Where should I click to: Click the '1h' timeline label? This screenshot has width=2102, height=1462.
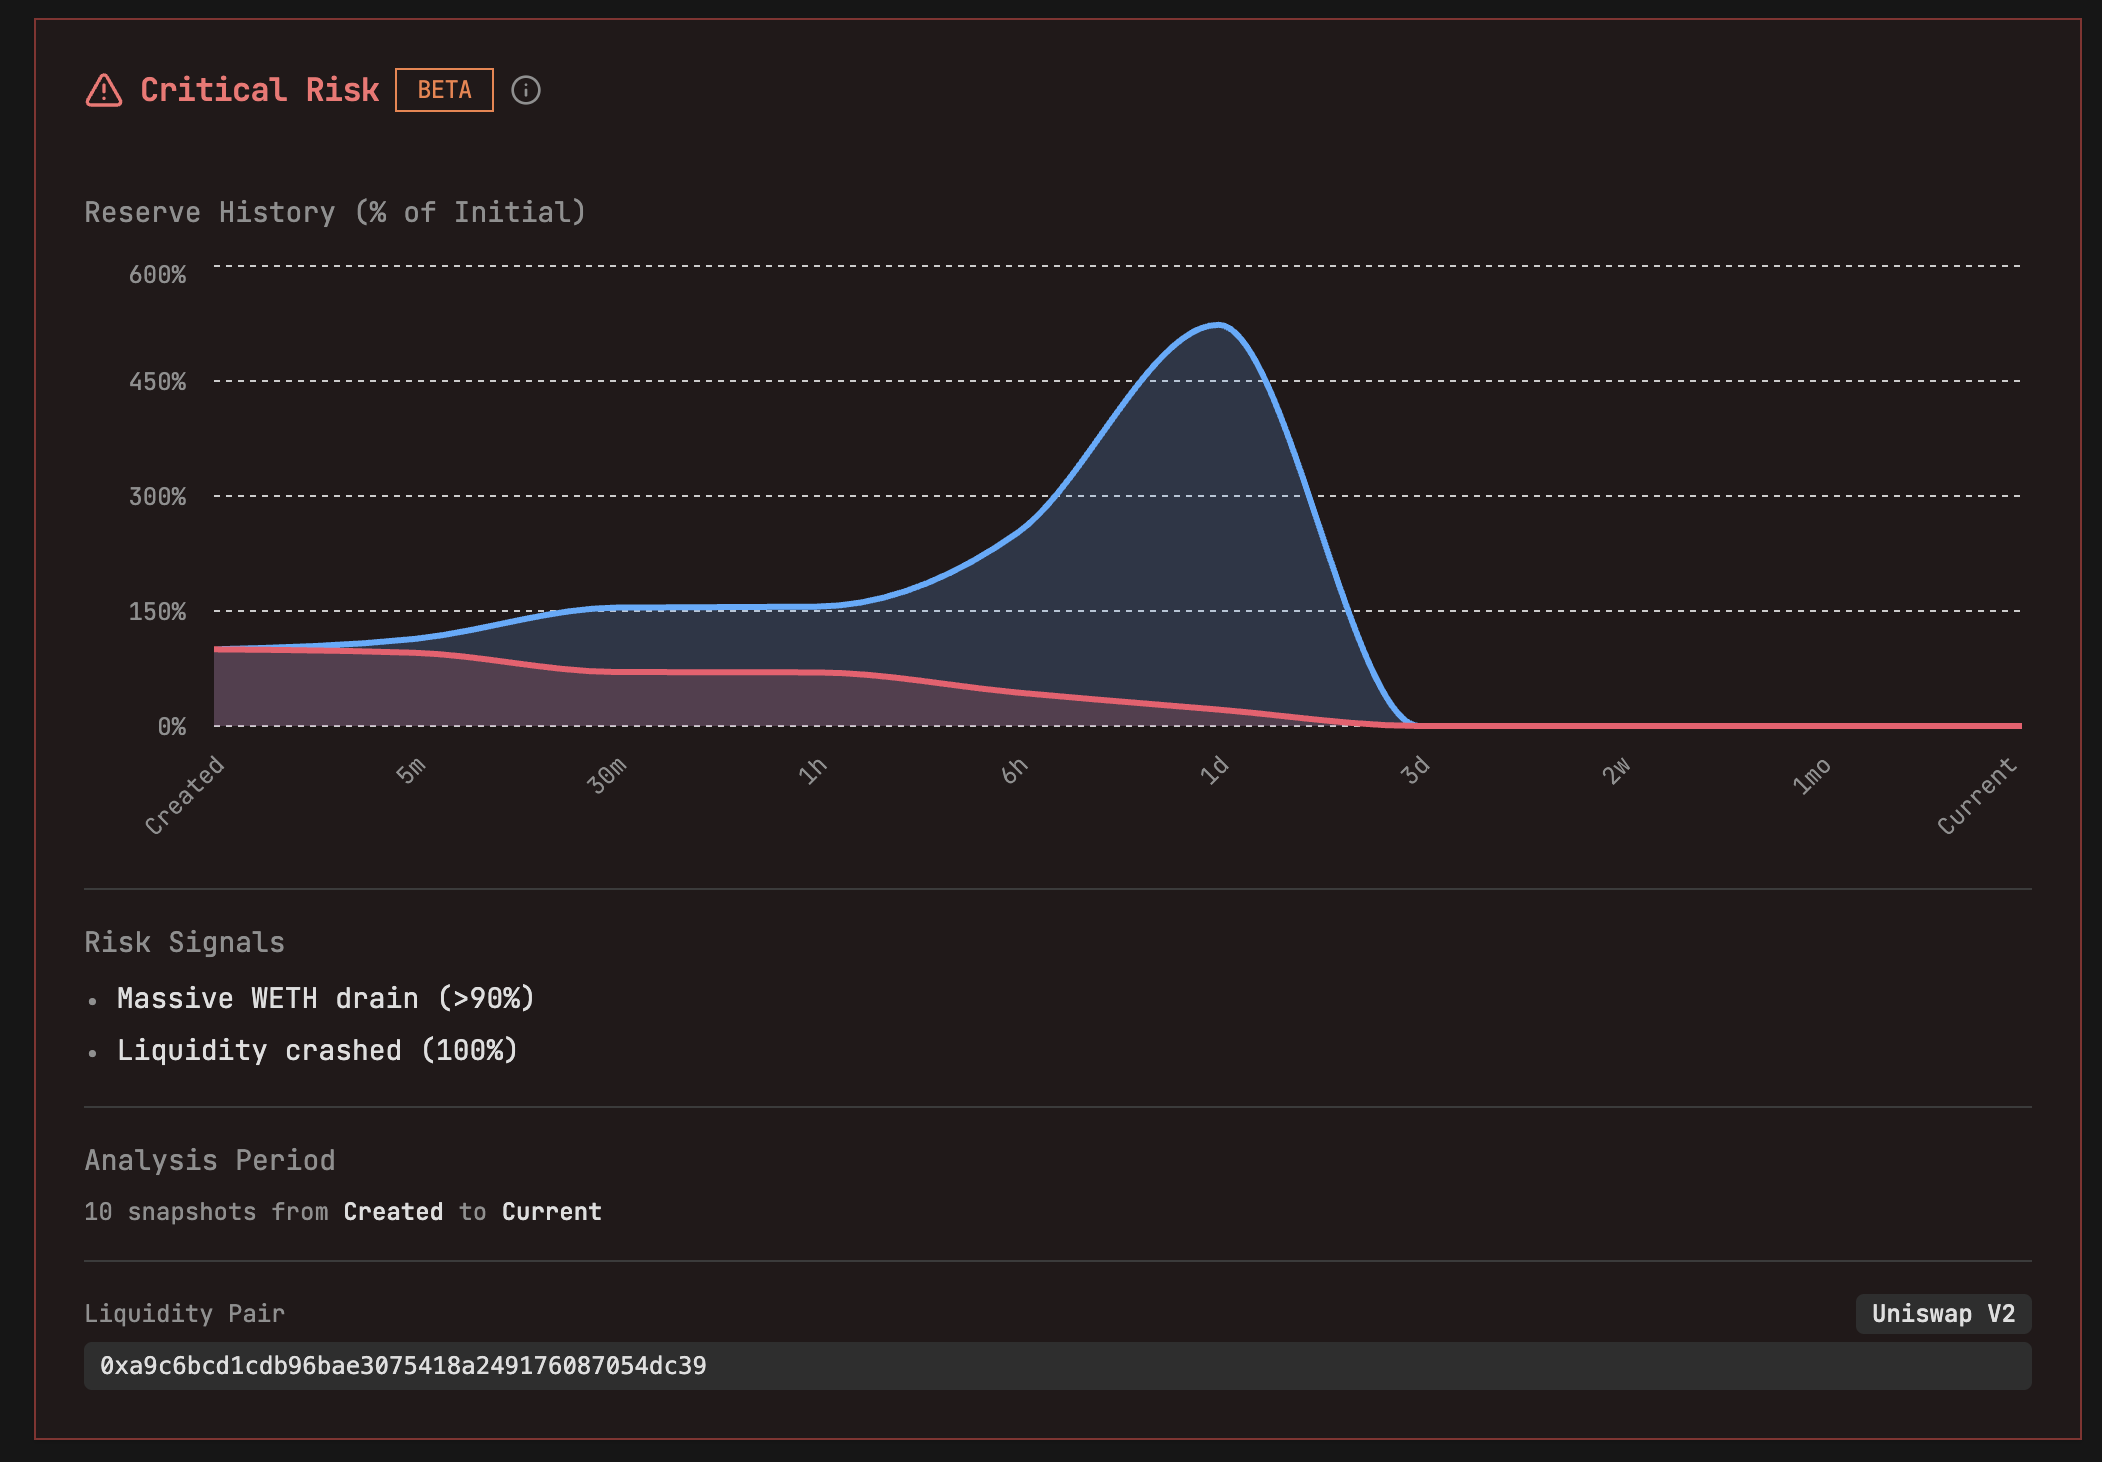pos(812,771)
